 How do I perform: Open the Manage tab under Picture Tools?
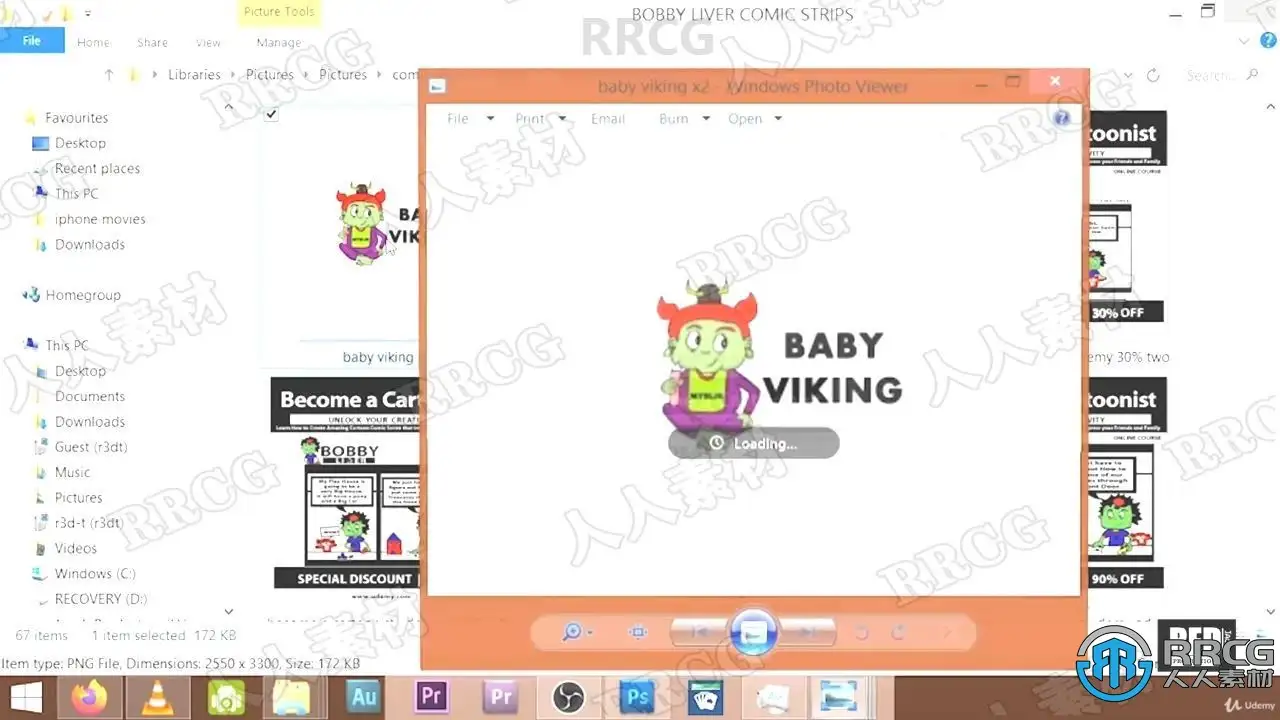[278, 42]
